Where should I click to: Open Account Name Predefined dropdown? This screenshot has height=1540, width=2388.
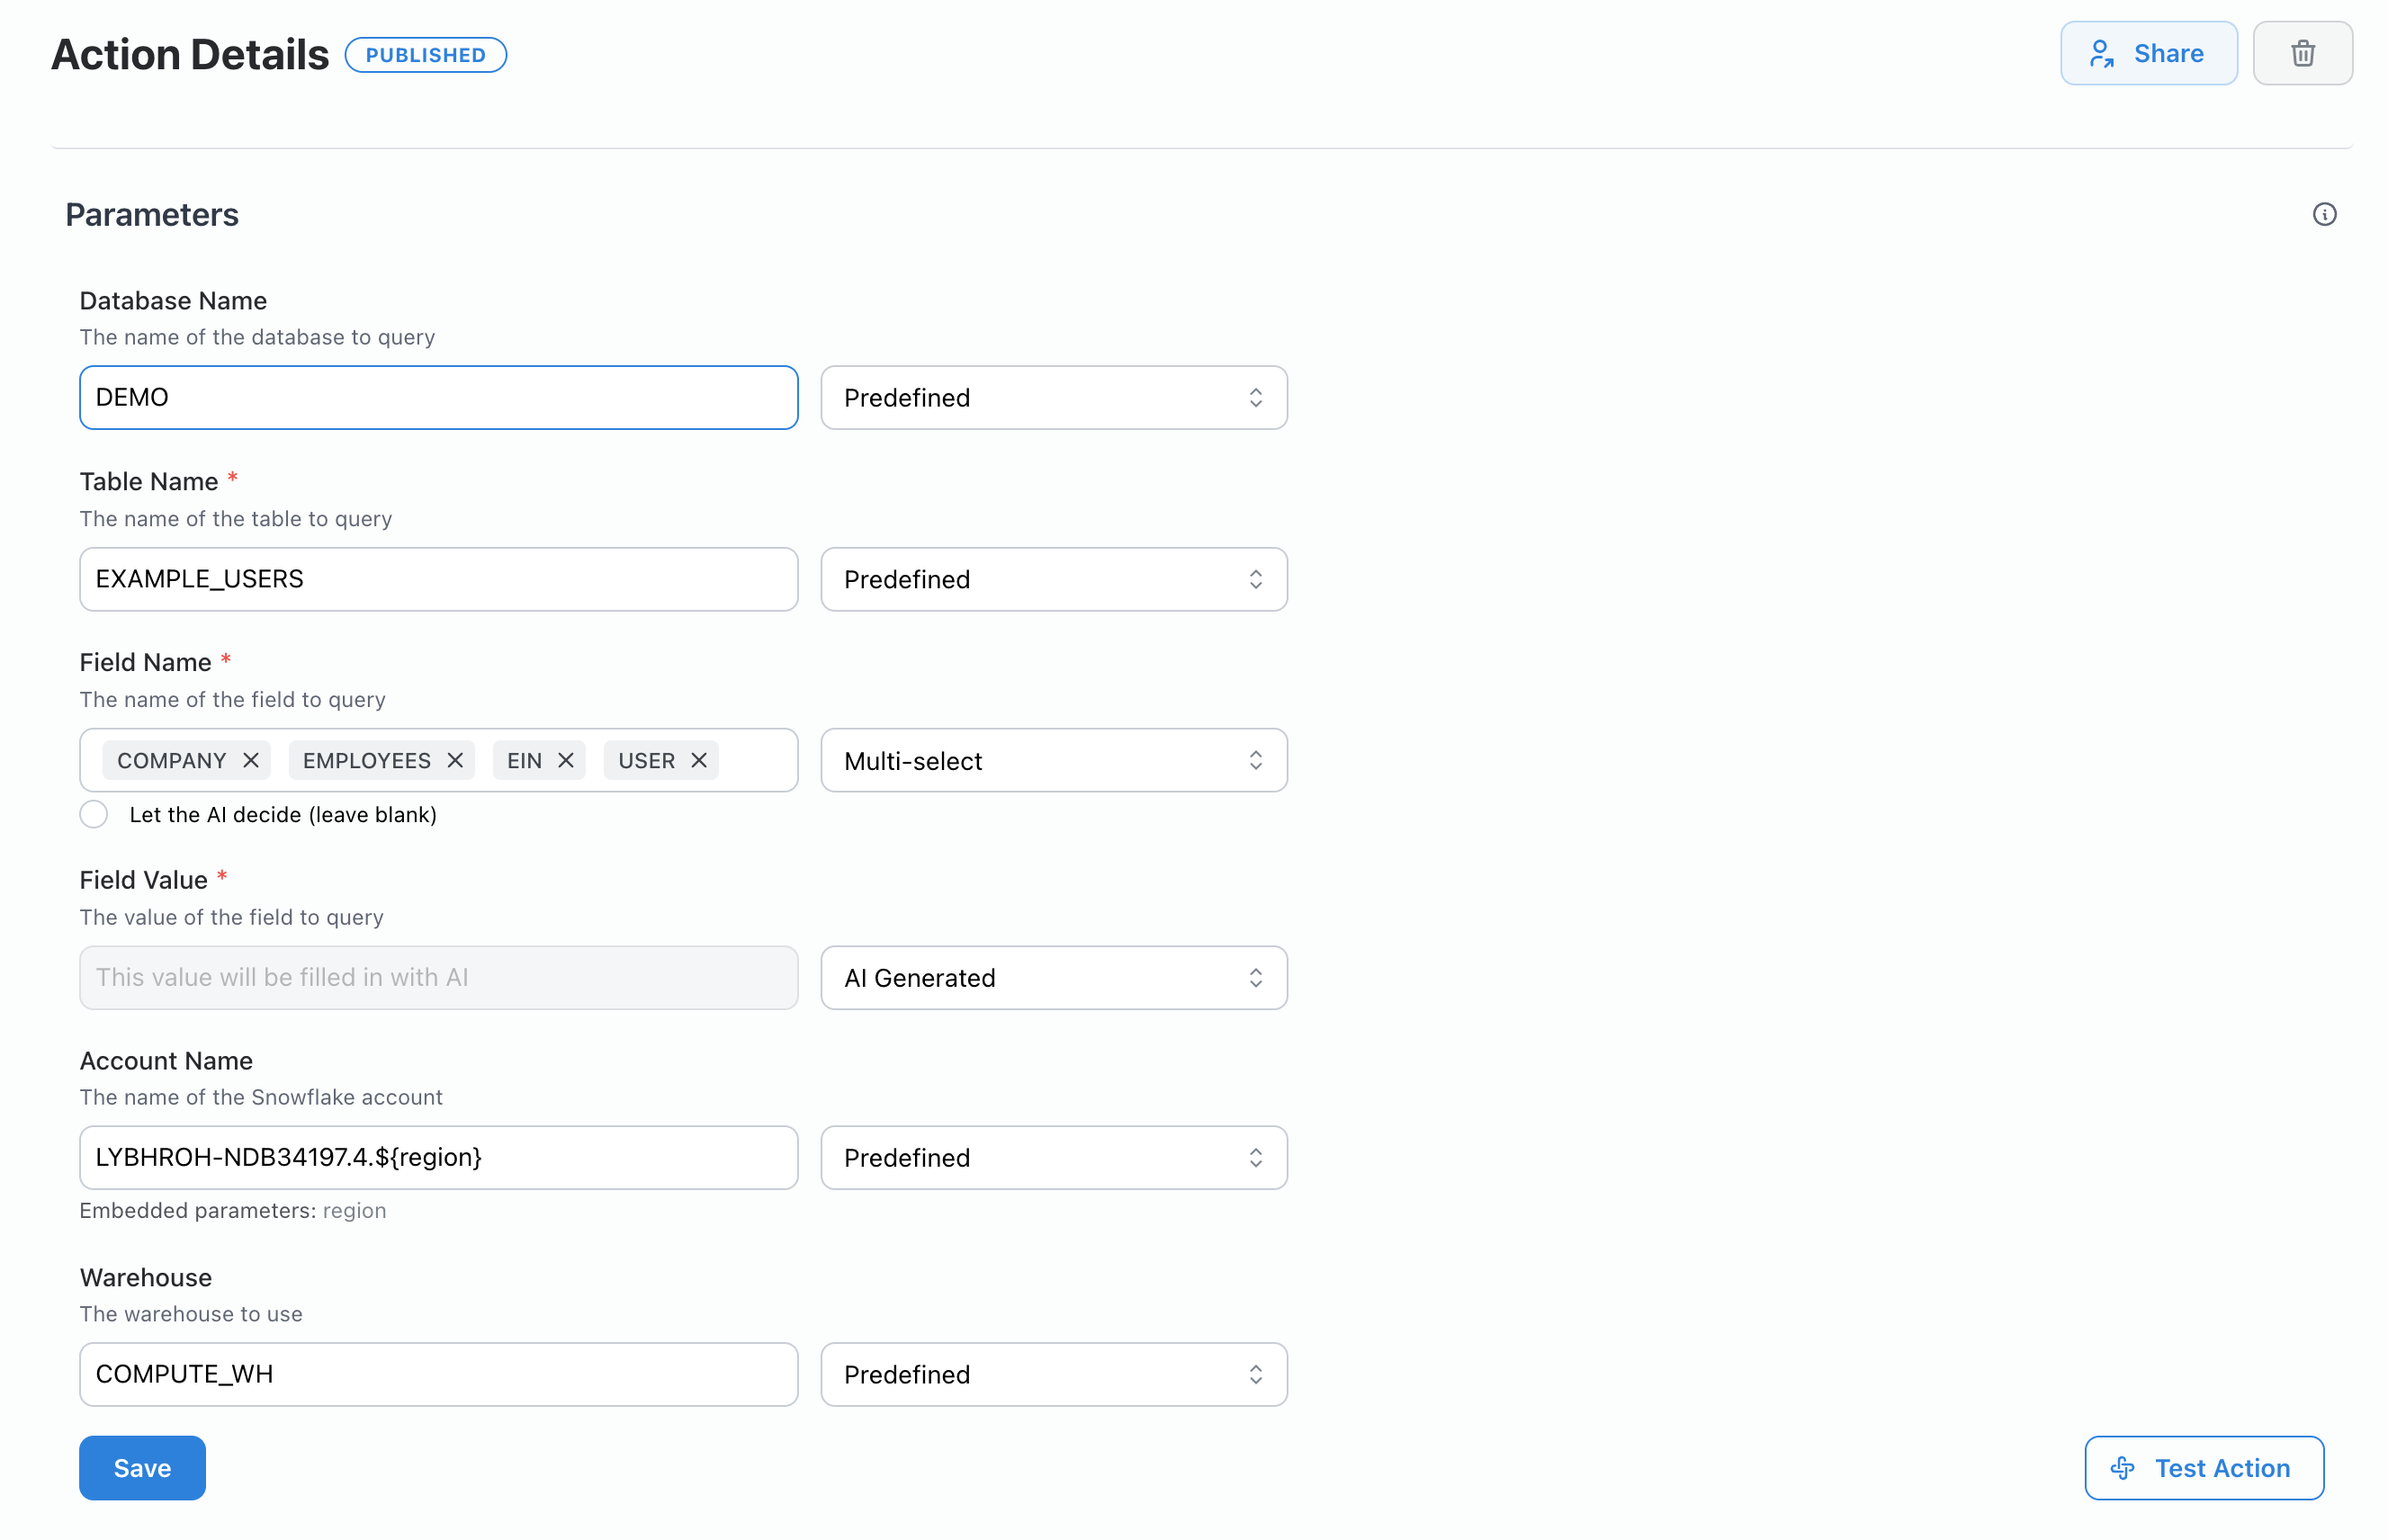click(x=1053, y=1157)
